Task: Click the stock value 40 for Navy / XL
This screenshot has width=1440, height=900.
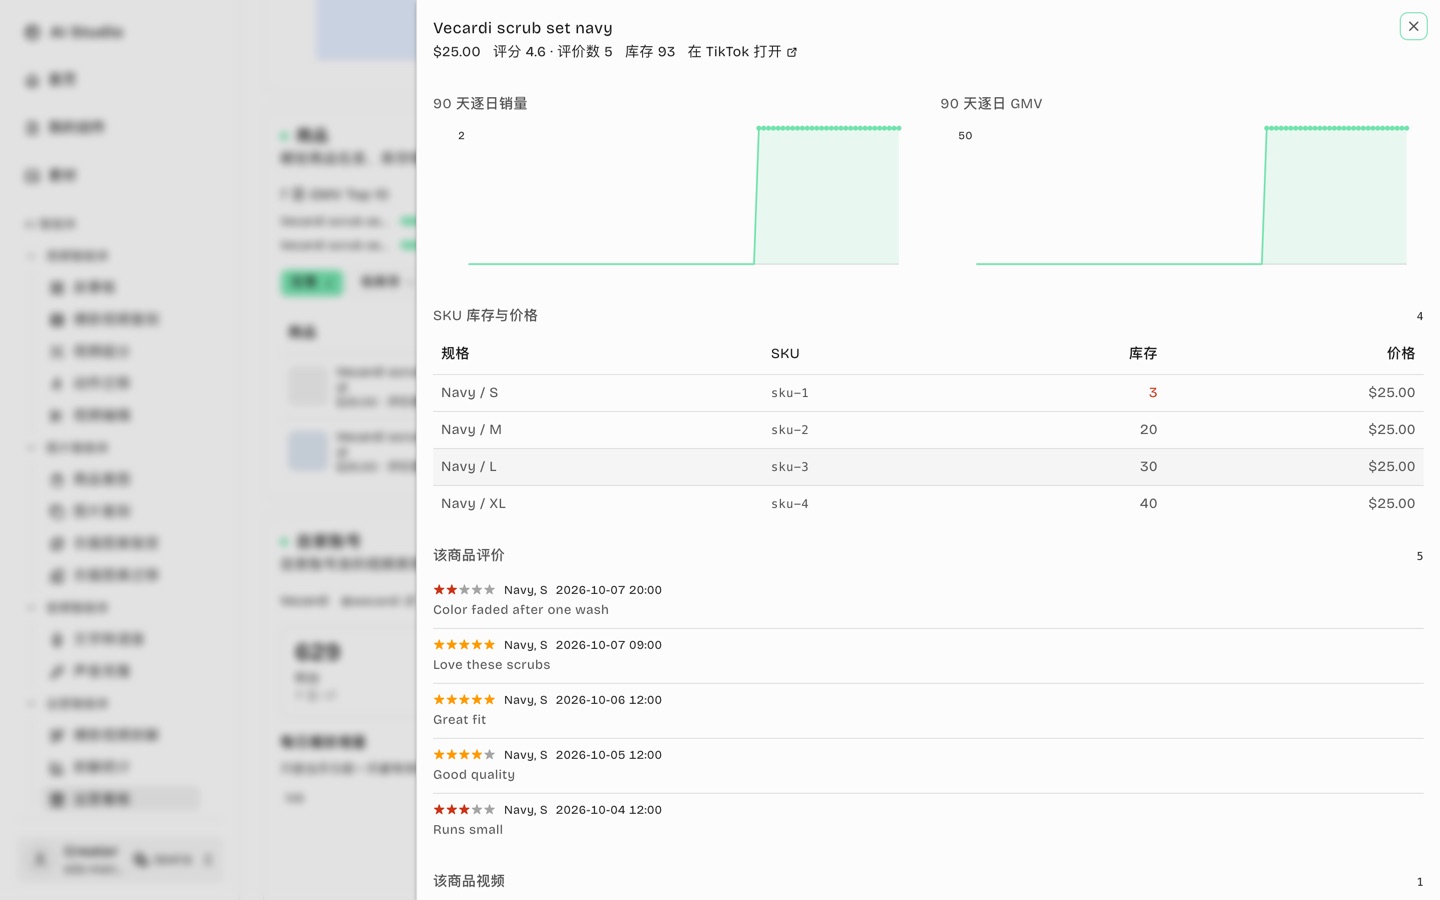Action: click(x=1148, y=504)
